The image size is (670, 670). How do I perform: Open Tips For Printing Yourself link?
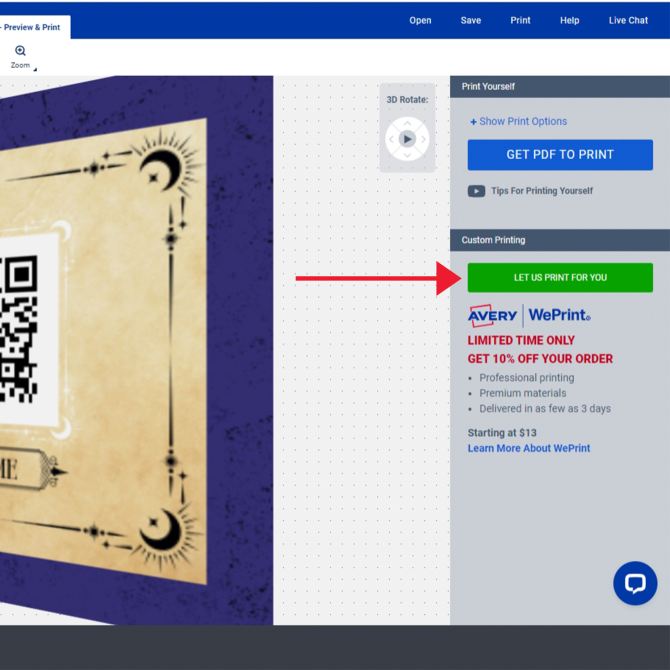542,191
